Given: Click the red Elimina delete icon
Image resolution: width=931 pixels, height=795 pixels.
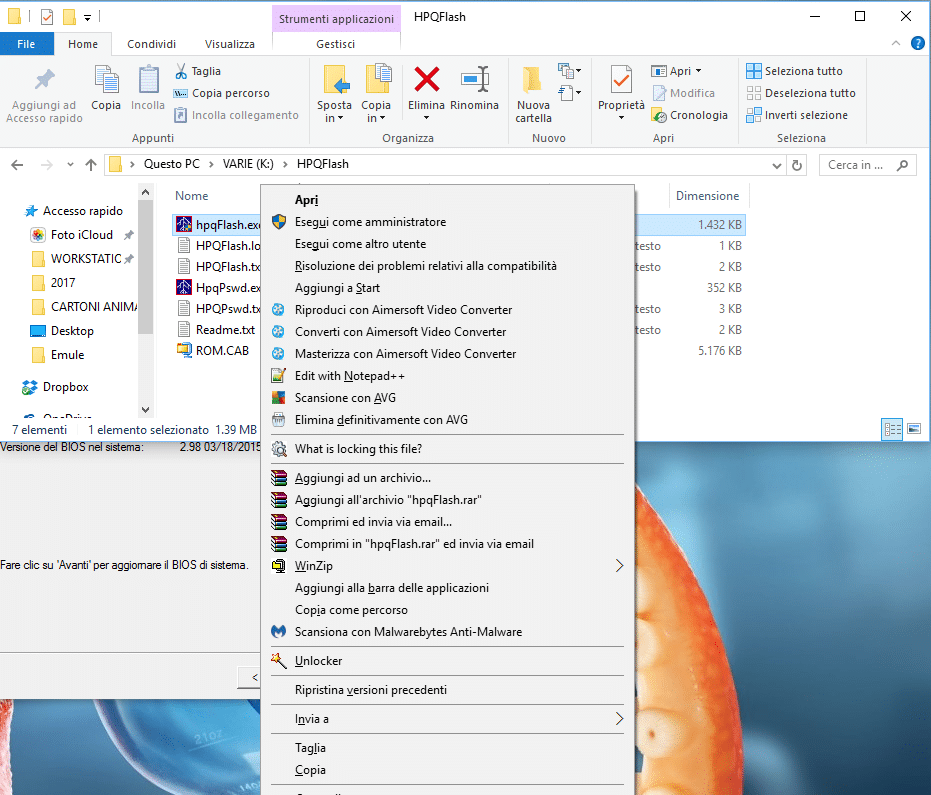Looking at the screenshot, I should 426,80.
